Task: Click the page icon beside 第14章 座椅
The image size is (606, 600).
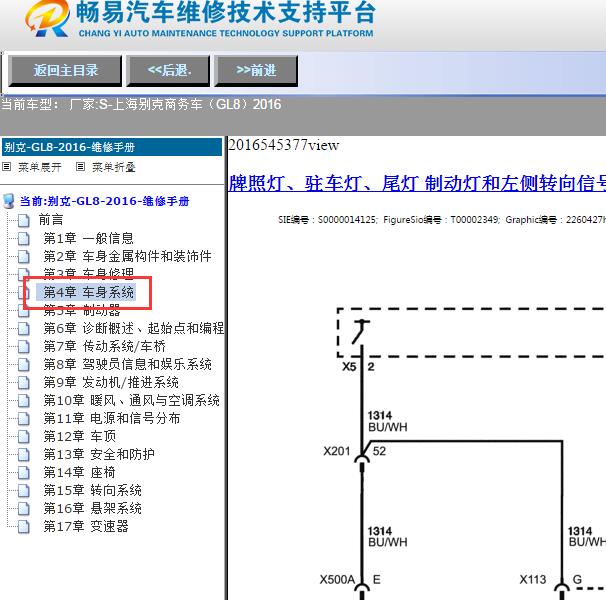Action: (24, 473)
